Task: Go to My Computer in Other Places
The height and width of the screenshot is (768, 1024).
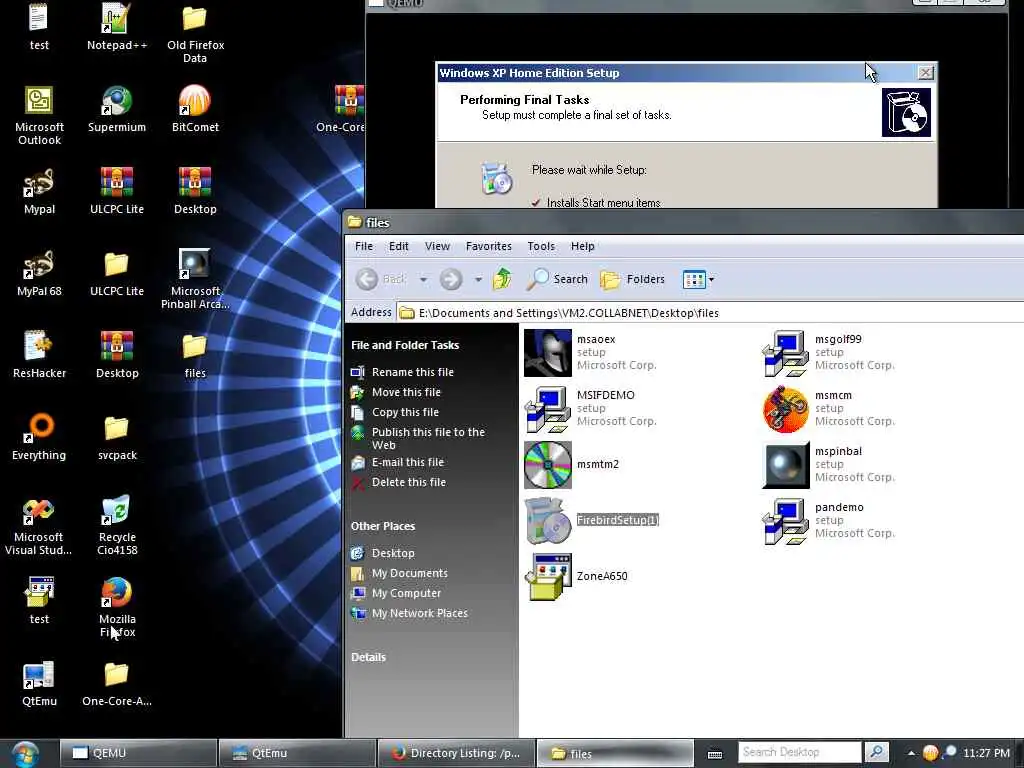Action: [x=406, y=593]
